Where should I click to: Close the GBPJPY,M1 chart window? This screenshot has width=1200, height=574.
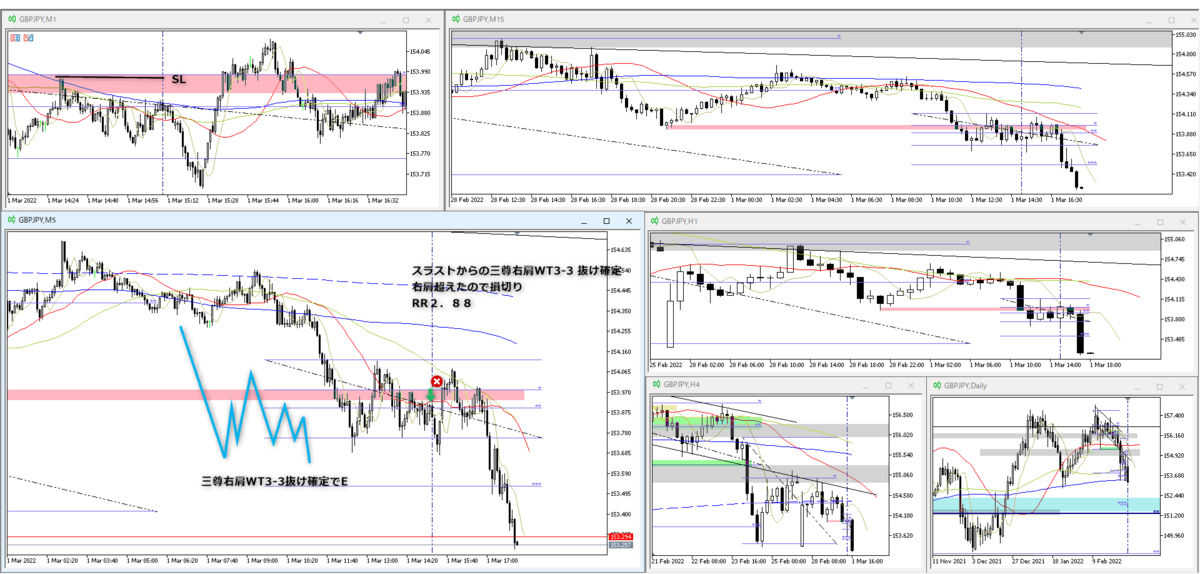click(x=429, y=19)
